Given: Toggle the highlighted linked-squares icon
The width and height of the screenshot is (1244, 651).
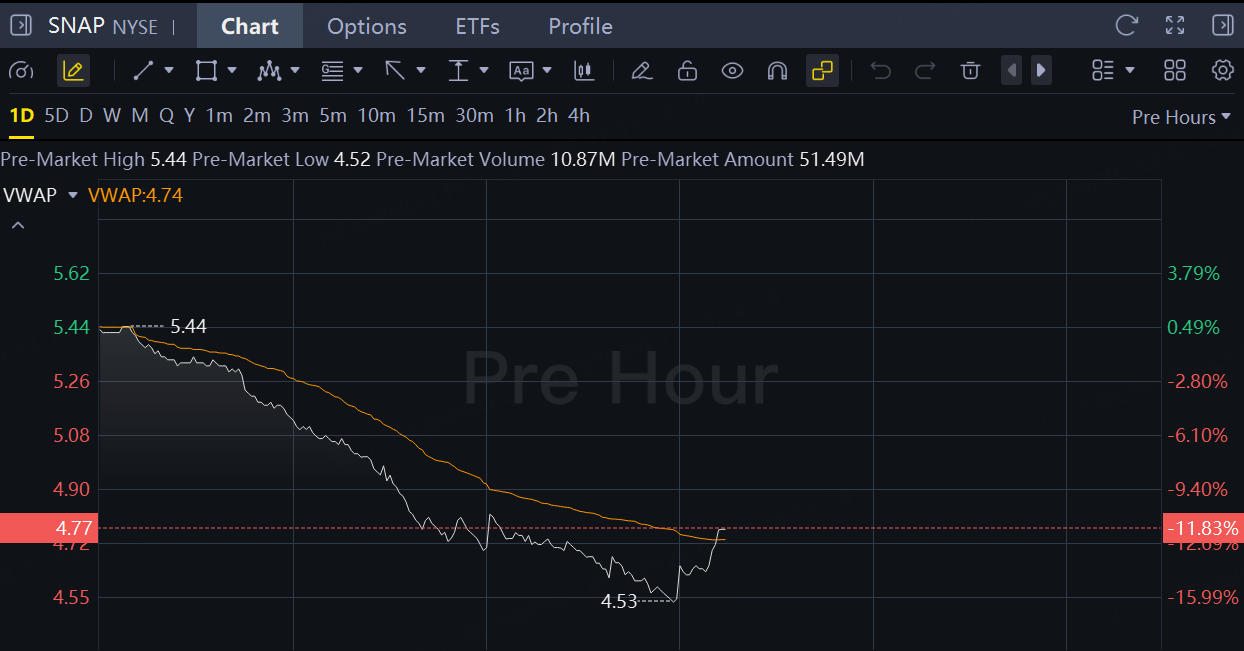Looking at the screenshot, I should pos(822,70).
